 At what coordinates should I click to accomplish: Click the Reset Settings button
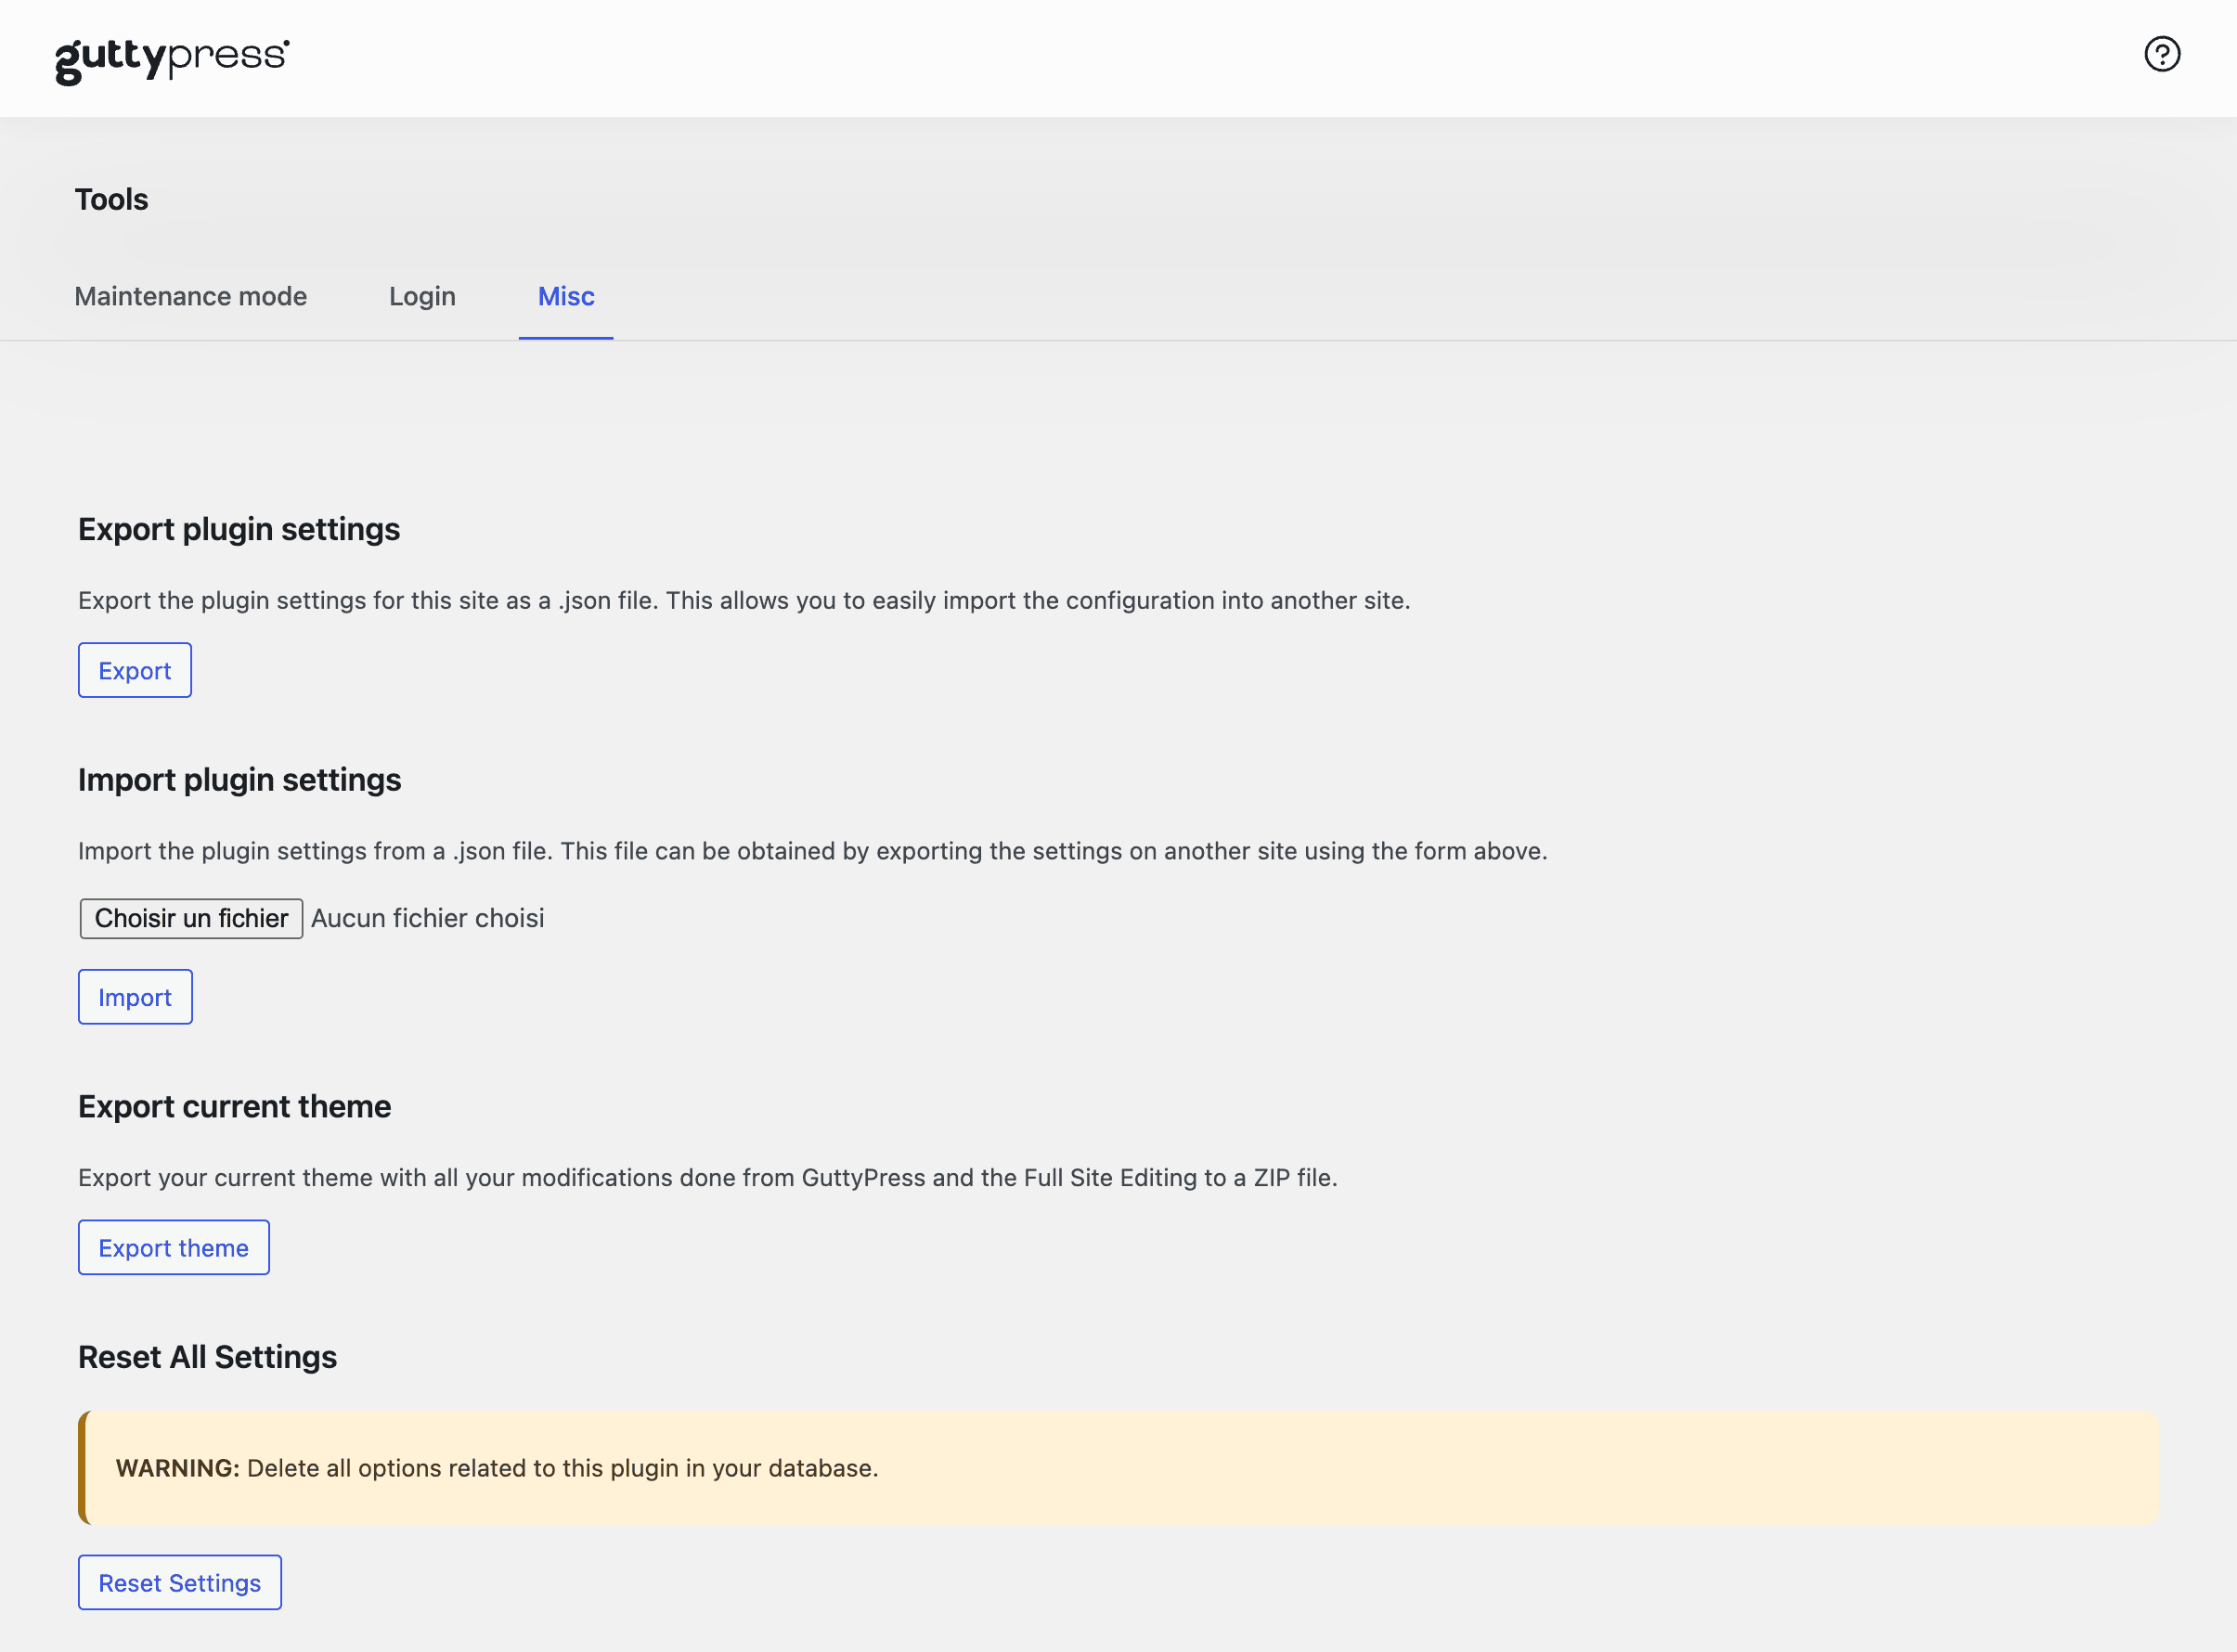pos(180,1582)
